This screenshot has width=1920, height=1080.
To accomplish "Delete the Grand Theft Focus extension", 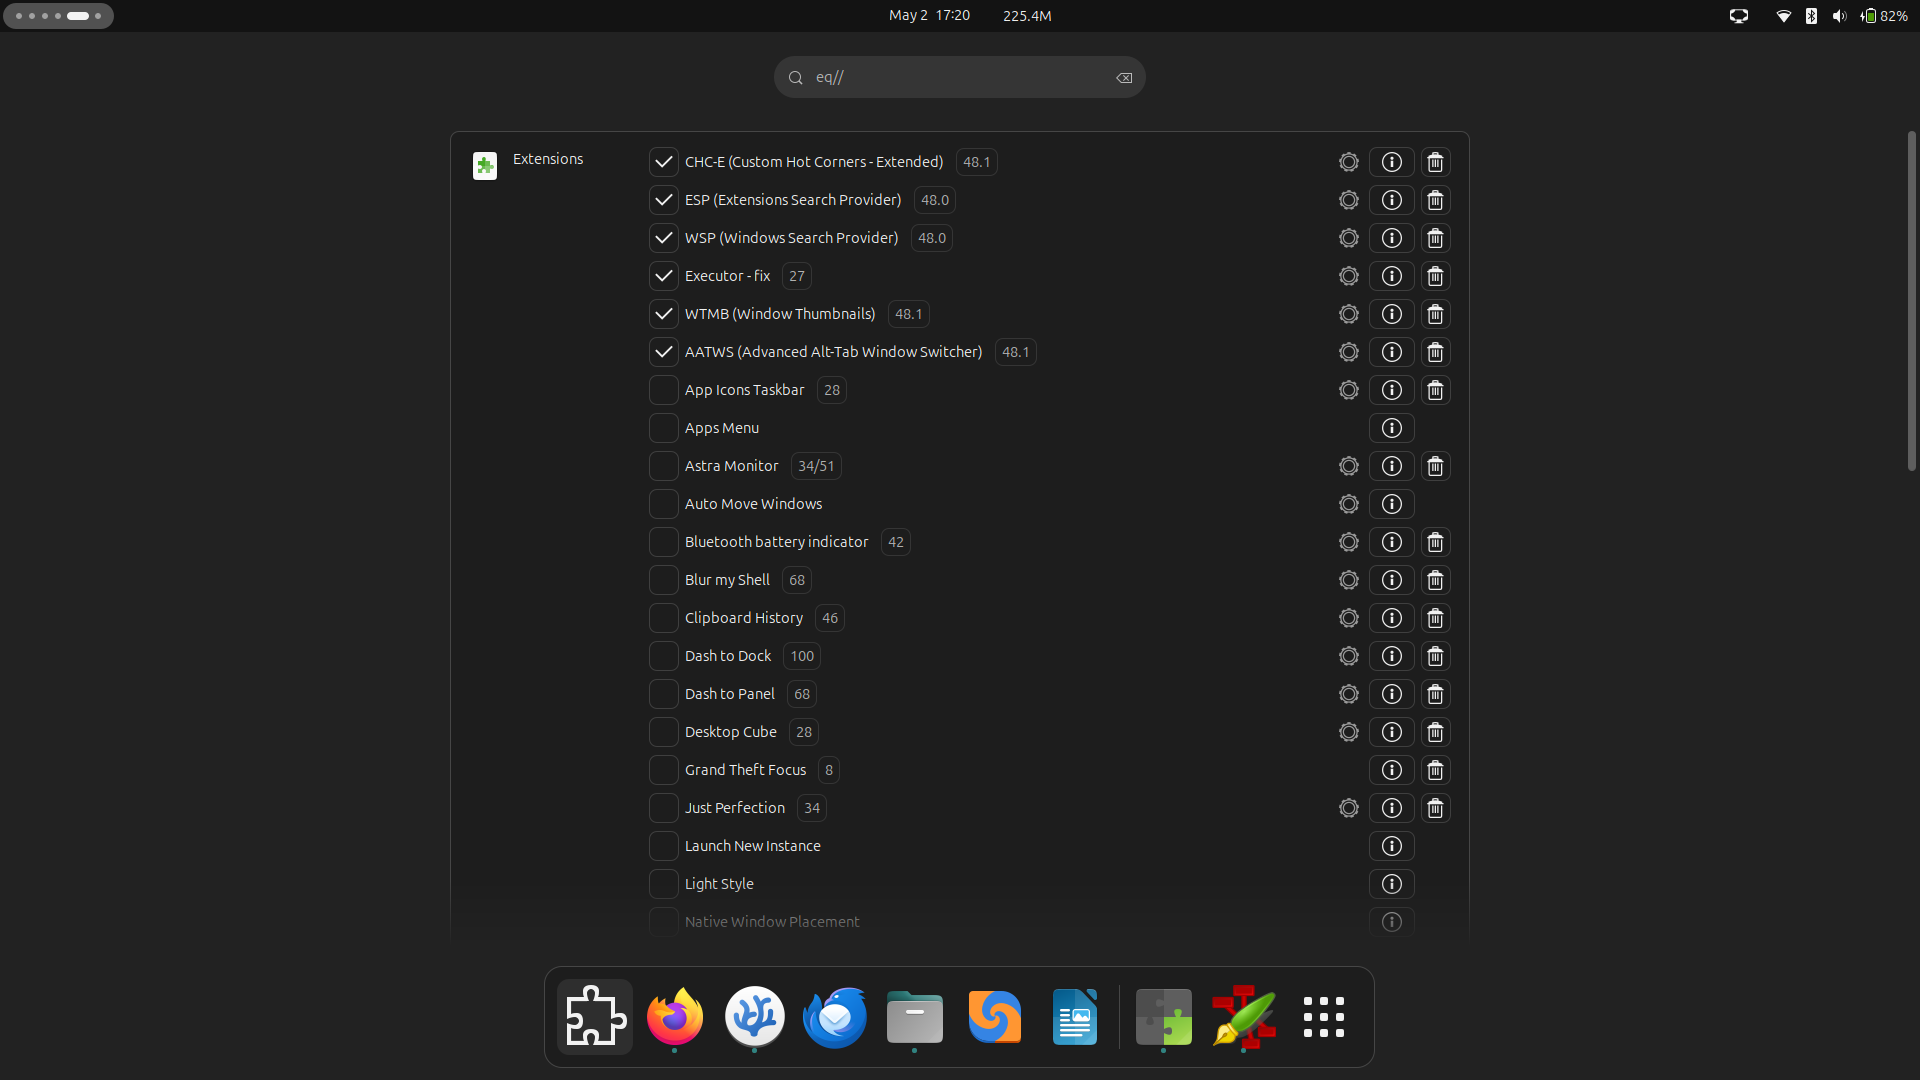I will click(x=1435, y=770).
